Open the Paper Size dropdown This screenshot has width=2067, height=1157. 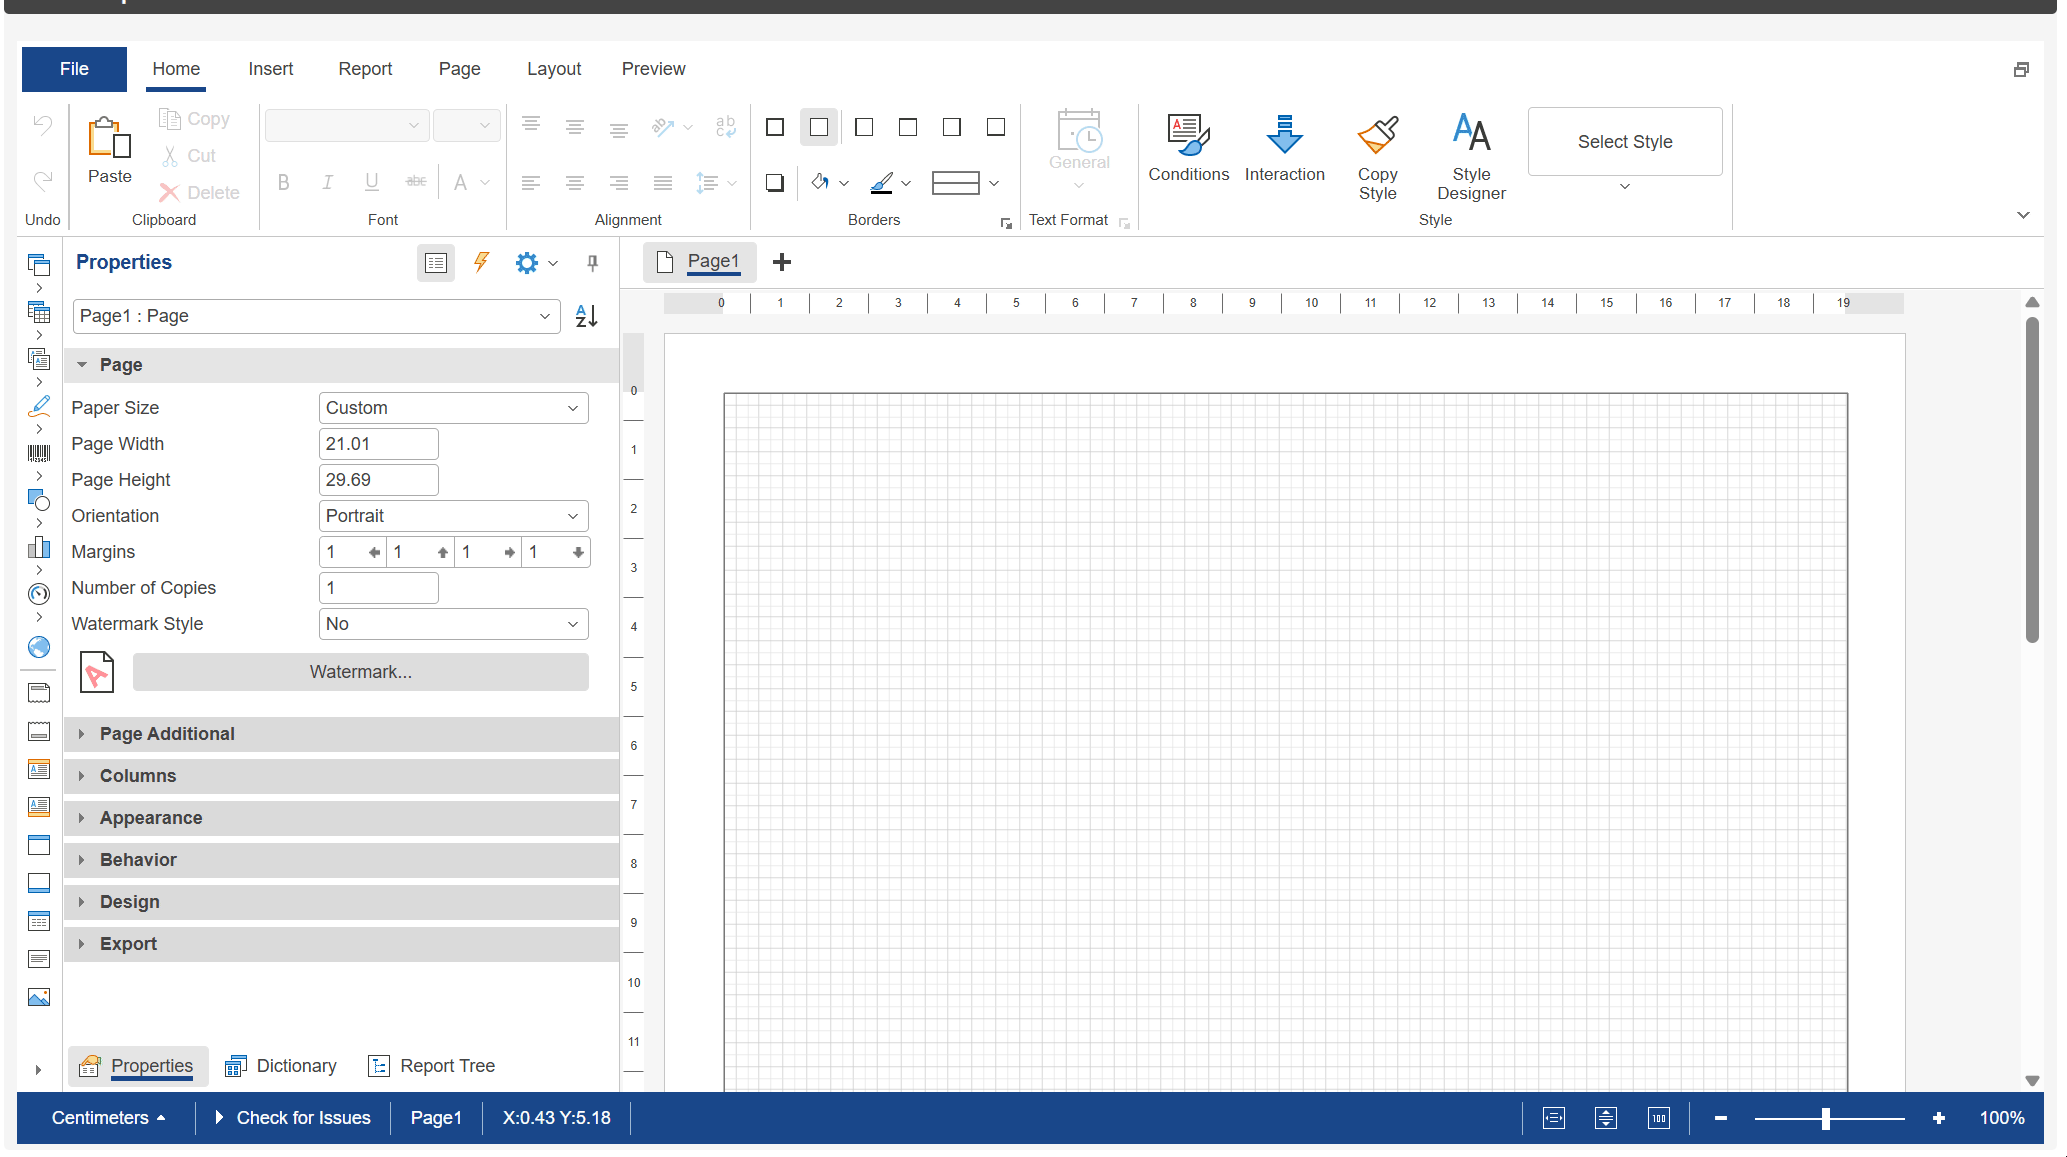[x=453, y=408]
